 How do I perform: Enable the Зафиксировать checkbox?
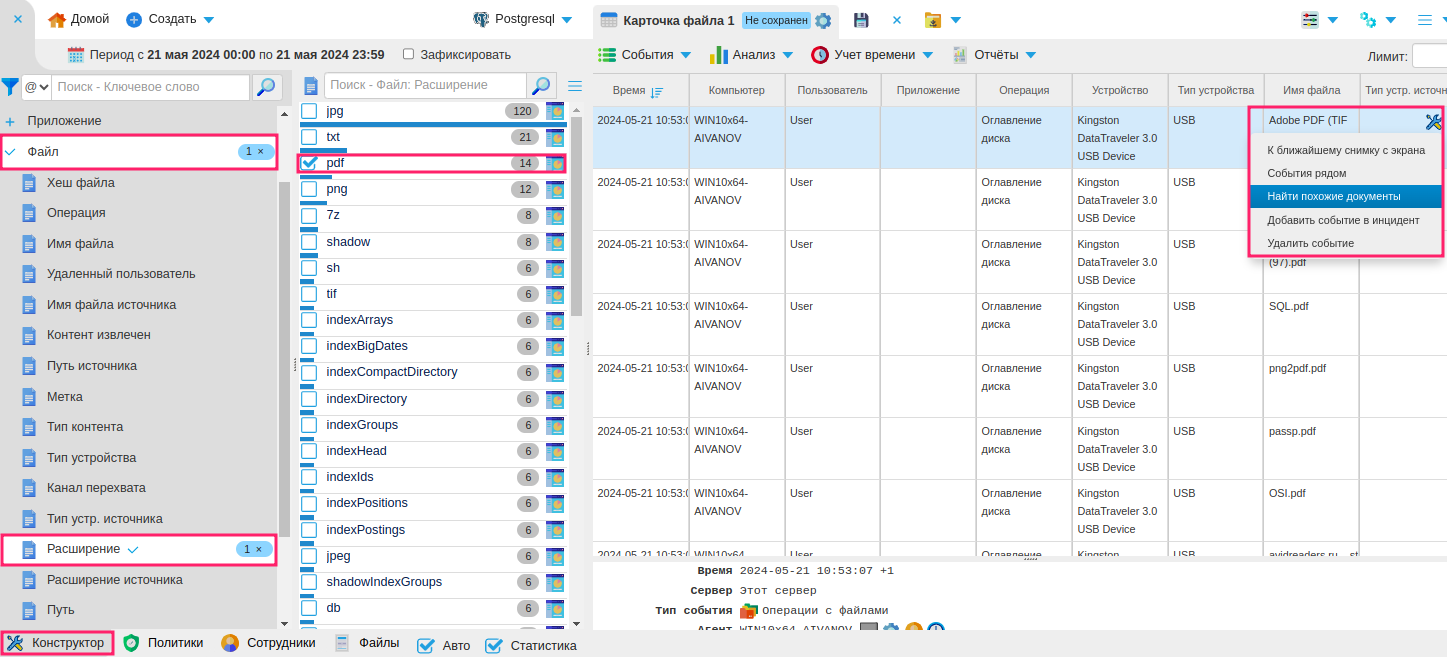pyautogui.click(x=408, y=54)
